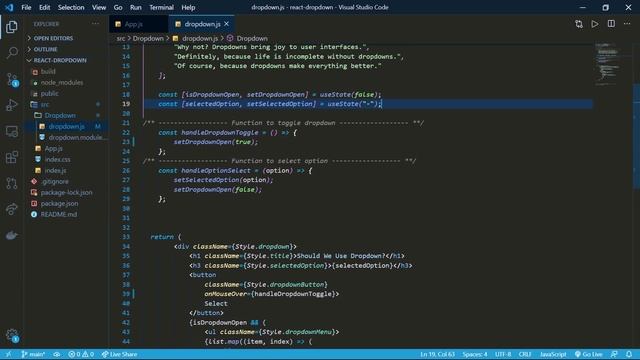
Task: Open the Terminal menu
Action: click(161, 7)
